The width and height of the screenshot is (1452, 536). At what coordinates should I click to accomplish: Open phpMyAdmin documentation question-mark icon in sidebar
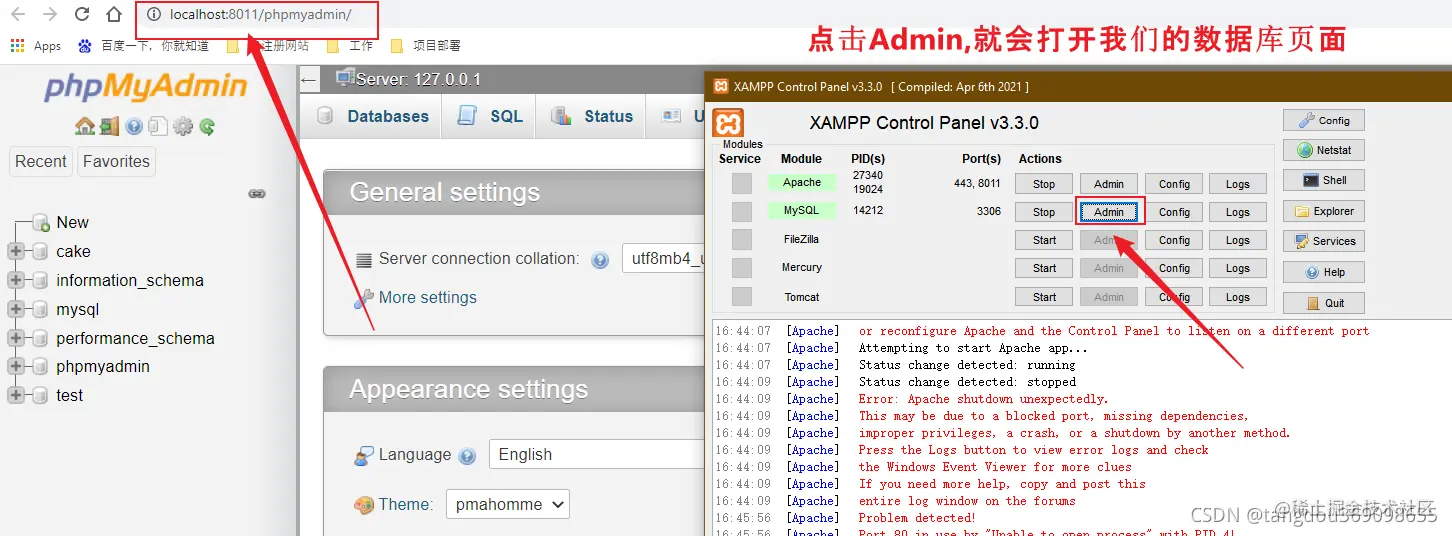pyautogui.click(x=135, y=126)
